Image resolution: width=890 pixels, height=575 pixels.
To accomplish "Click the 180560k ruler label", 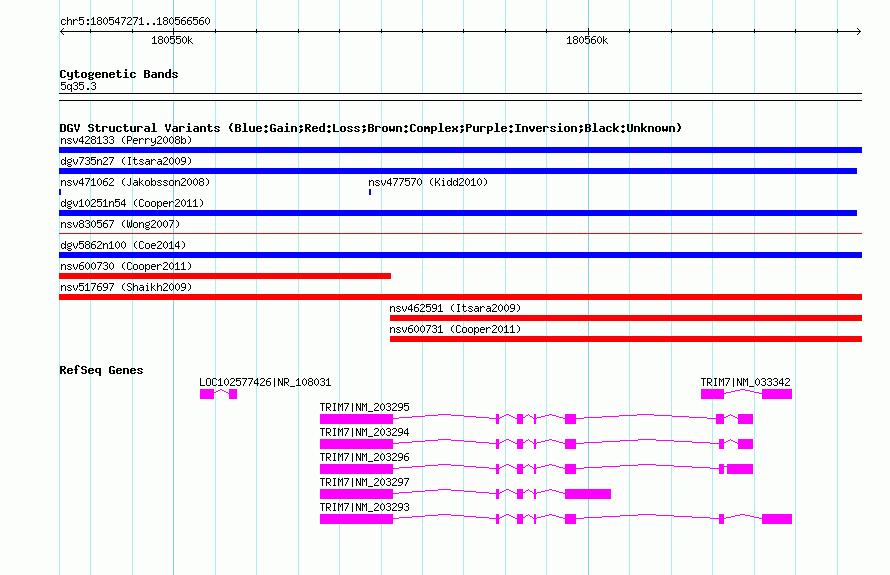I will tap(587, 40).
